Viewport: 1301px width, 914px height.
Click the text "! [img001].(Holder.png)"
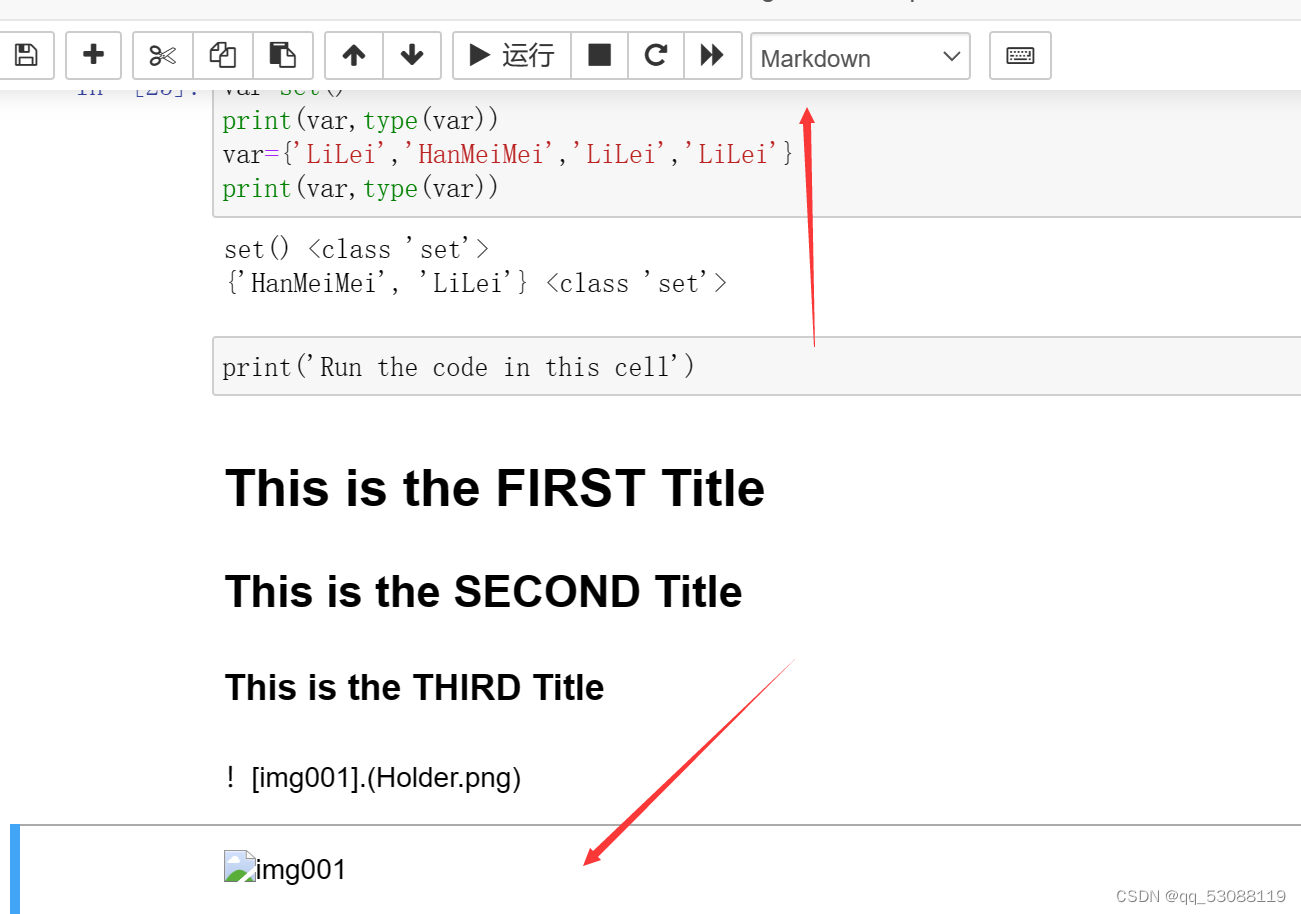tap(374, 777)
